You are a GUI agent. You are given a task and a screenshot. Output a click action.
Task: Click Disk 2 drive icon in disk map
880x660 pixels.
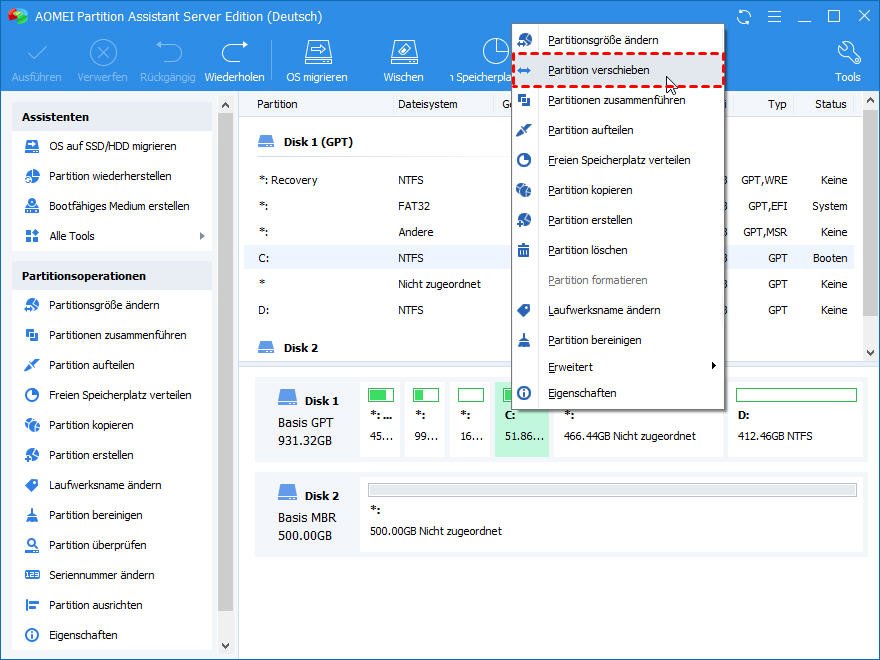(x=287, y=493)
